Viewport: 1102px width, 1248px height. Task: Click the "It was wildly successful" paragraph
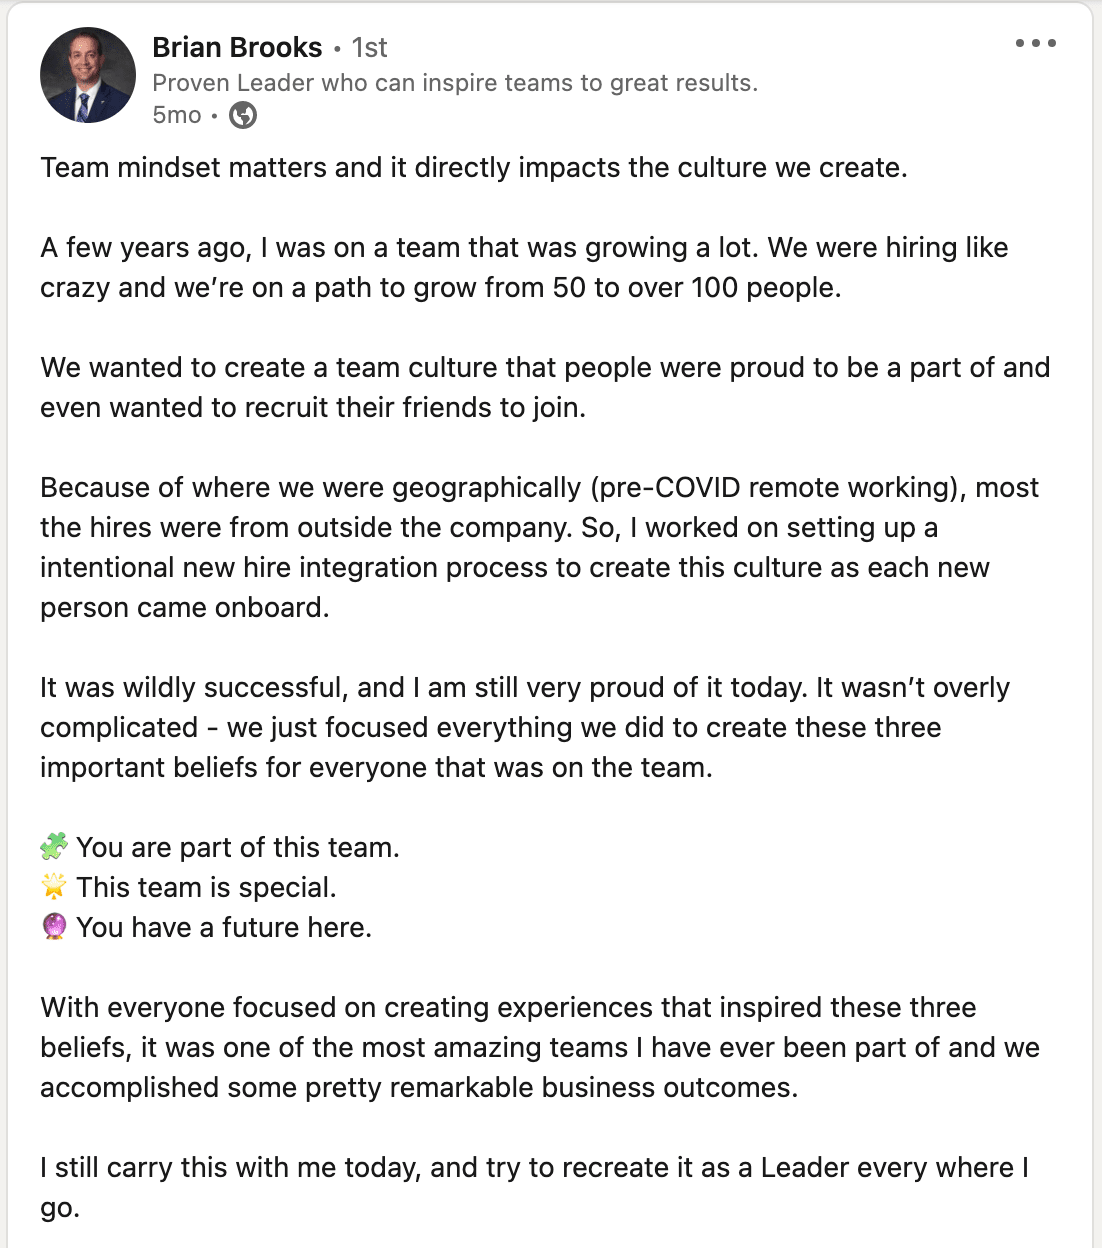525,727
